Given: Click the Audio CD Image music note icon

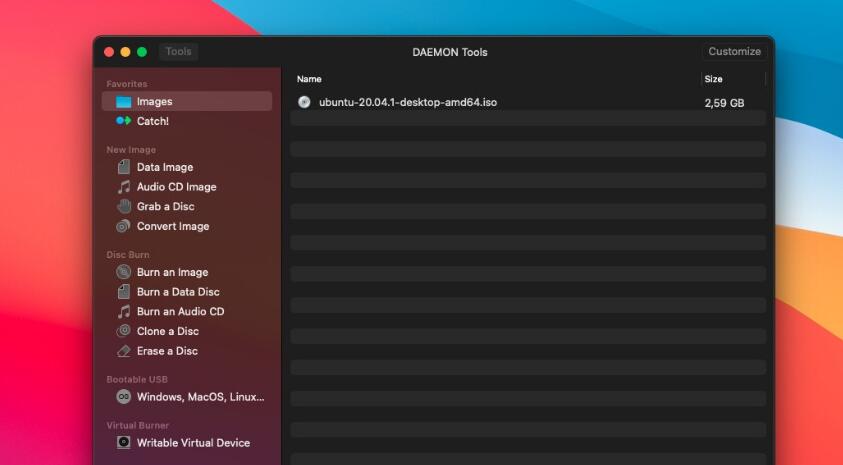Looking at the screenshot, I should coord(124,187).
